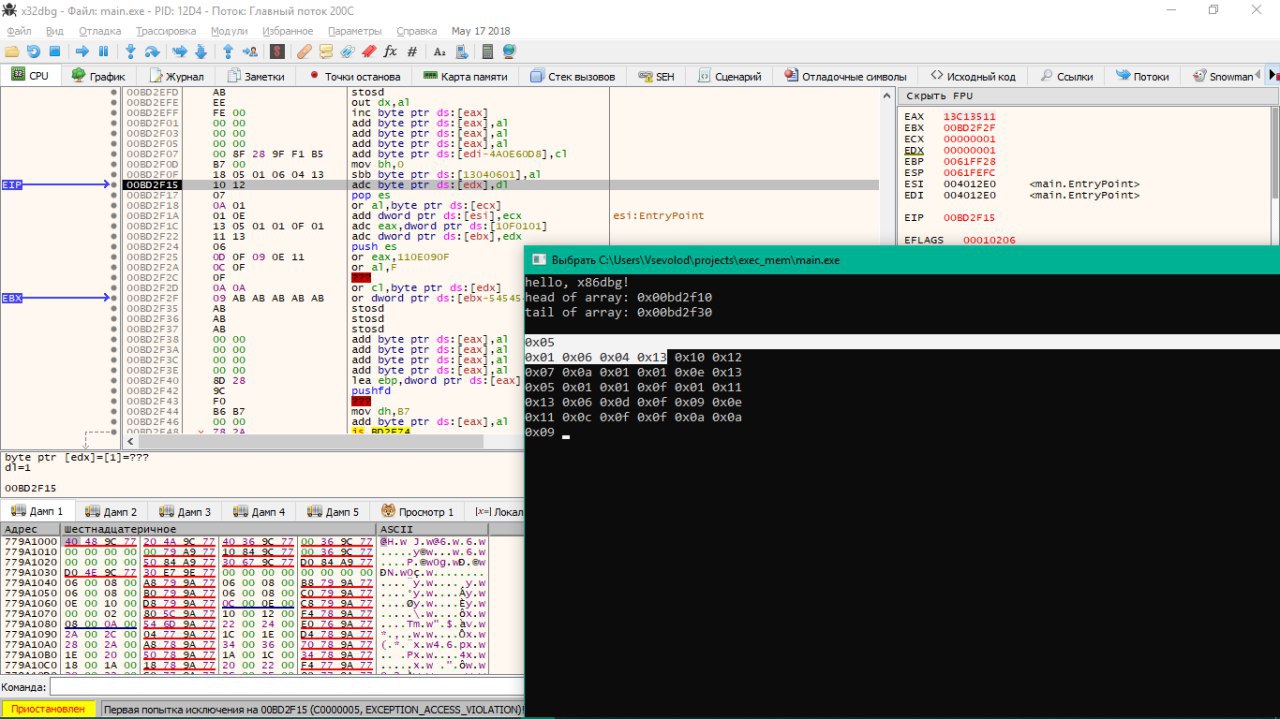Click the Команда input field
The height and width of the screenshot is (719, 1280).
pos(285,687)
